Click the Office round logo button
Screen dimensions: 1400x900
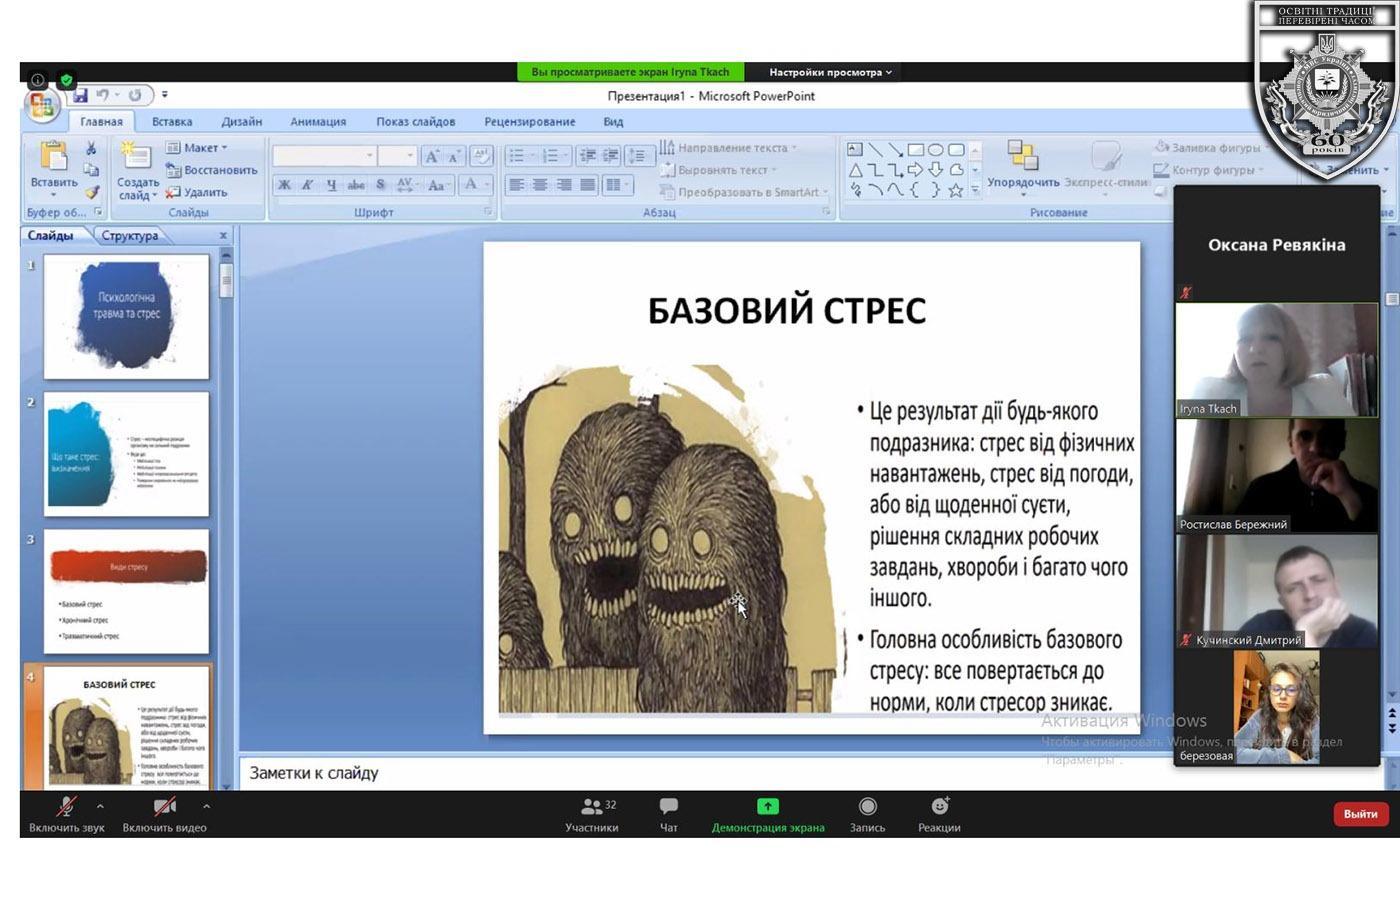42,105
